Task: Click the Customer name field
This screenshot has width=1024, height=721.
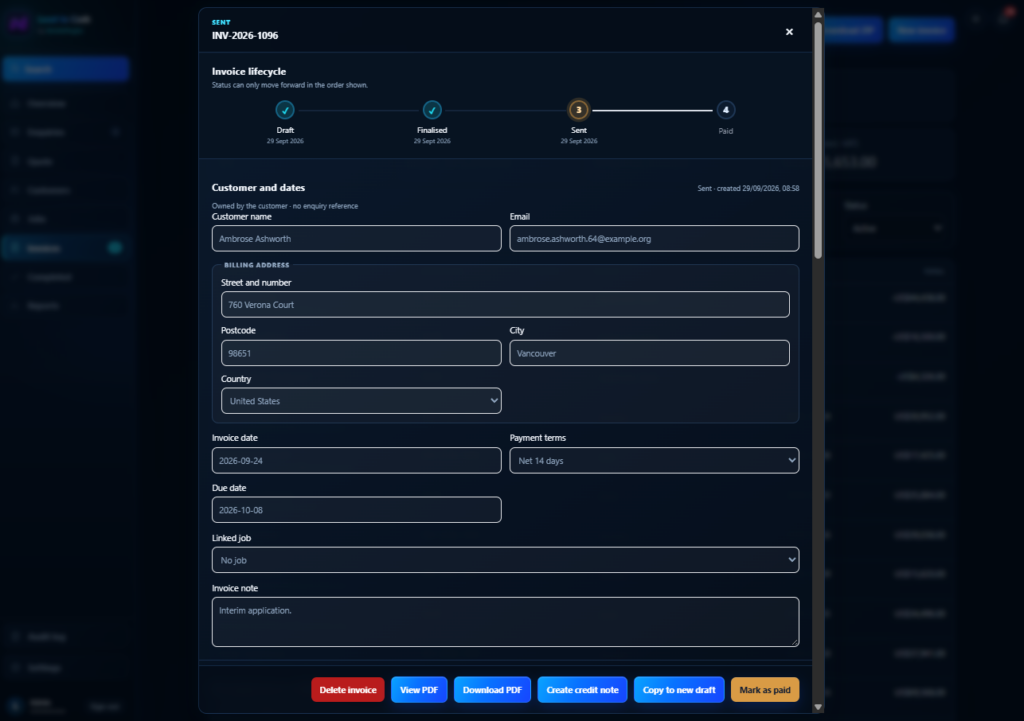Action: click(x=357, y=238)
